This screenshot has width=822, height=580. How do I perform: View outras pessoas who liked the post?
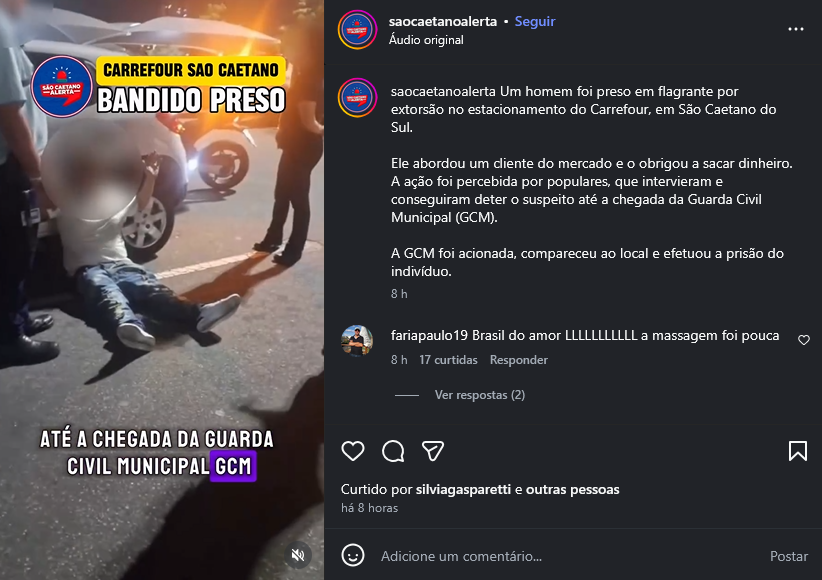click(x=572, y=489)
